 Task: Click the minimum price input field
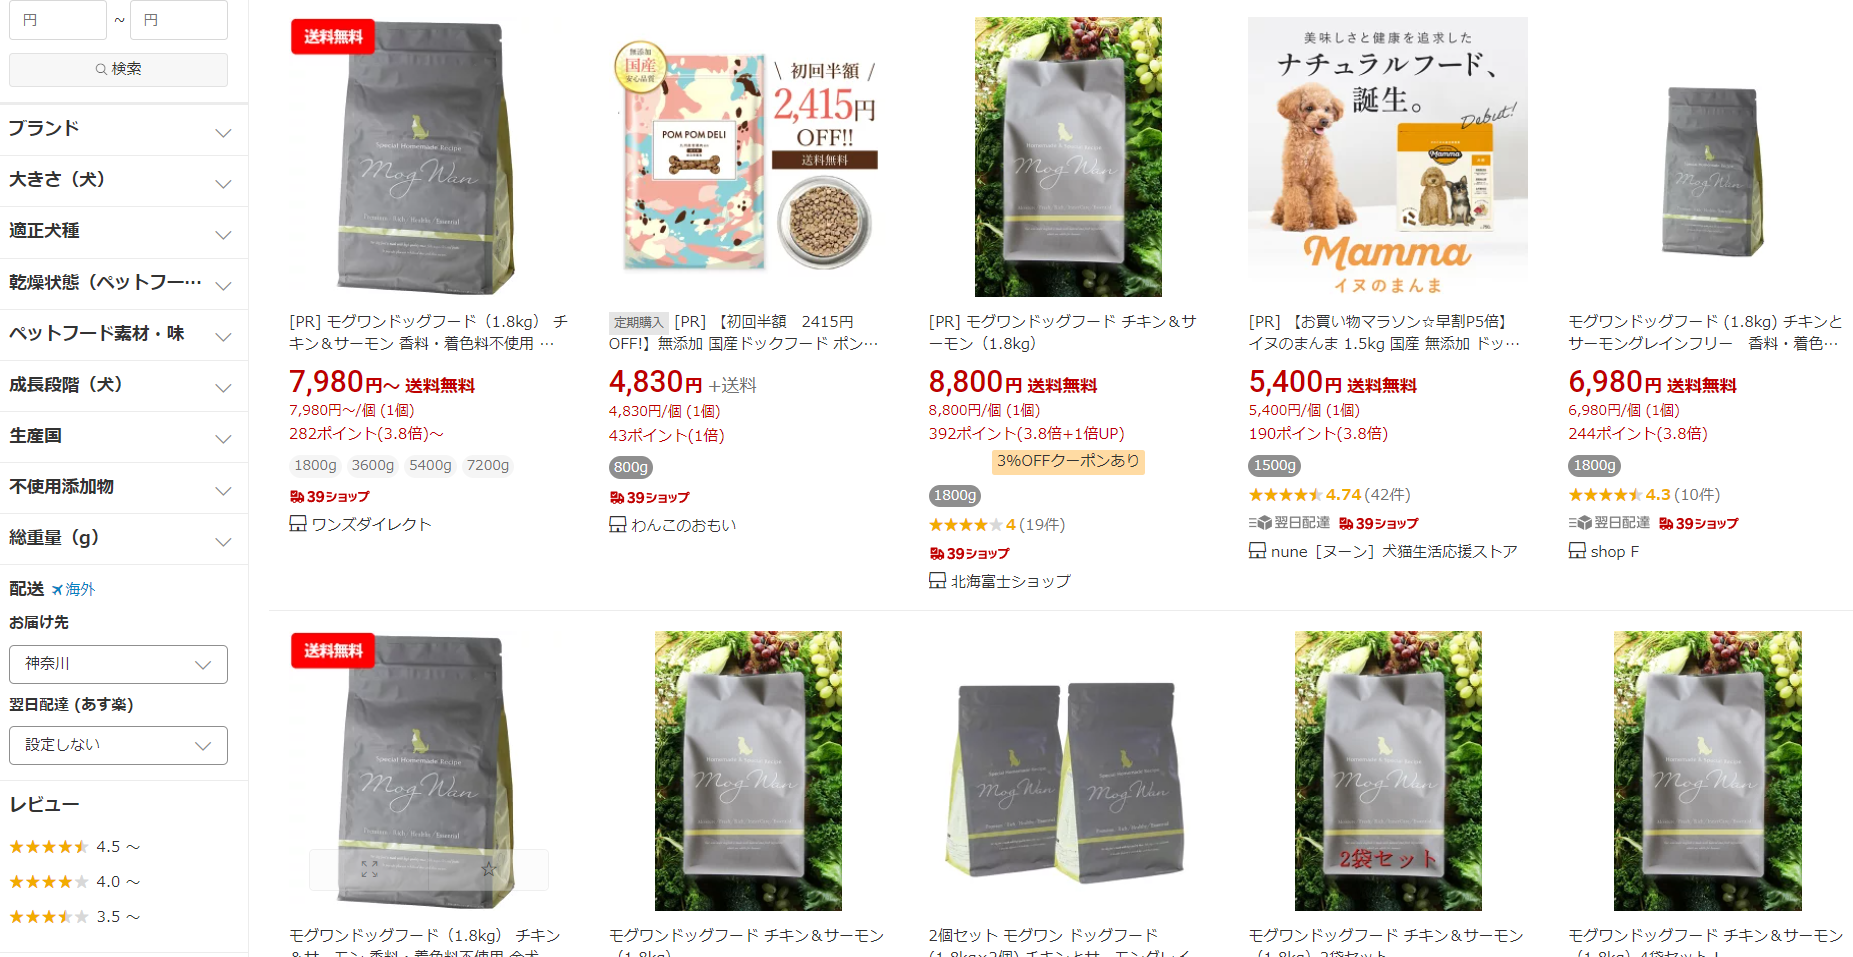point(58,20)
